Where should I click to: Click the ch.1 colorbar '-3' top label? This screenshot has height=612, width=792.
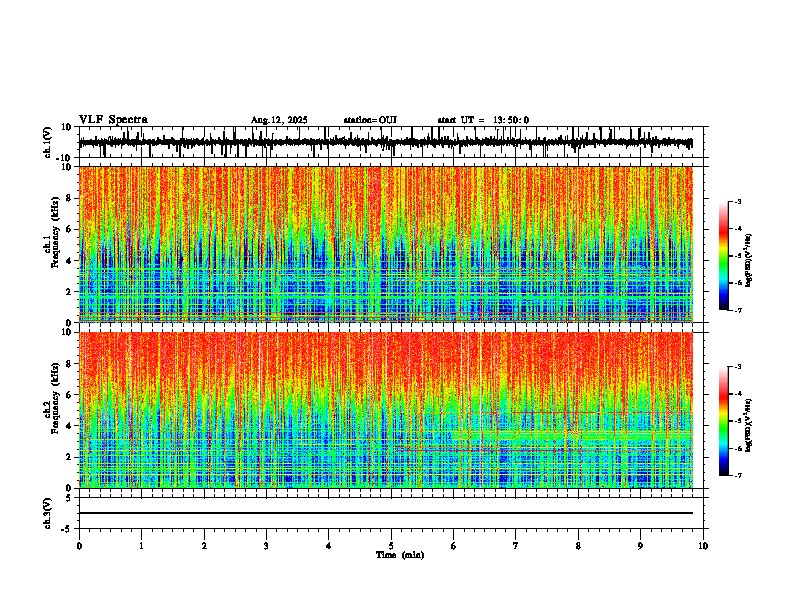coord(737,201)
